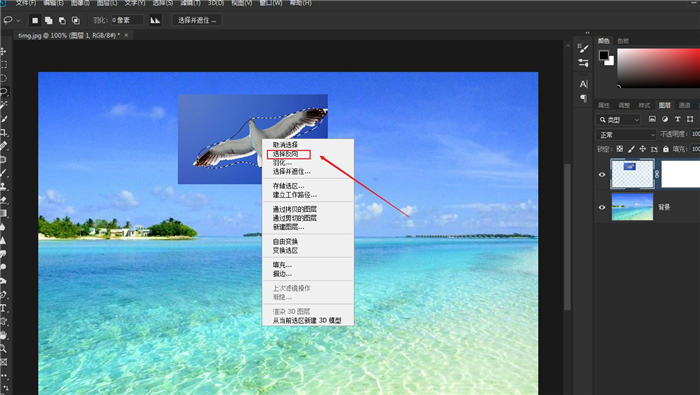Choose 从当前选区新建 3D 模型
The height and width of the screenshot is (395, 700).
click(308, 320)
